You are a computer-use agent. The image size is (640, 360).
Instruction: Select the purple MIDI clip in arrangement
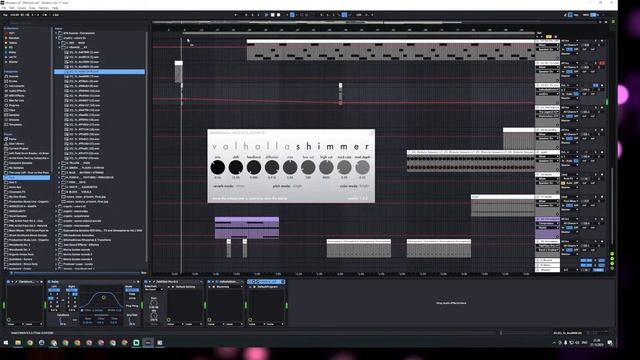(247, 228)
